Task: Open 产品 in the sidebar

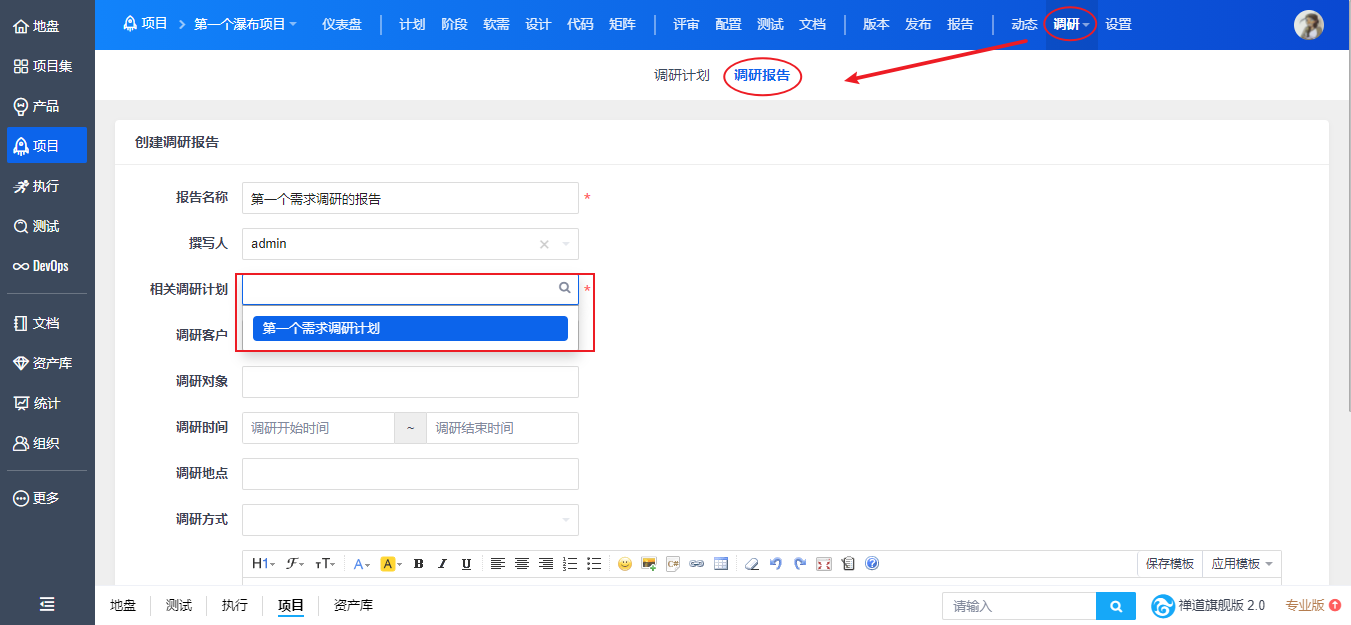Action: coord(47,106)
